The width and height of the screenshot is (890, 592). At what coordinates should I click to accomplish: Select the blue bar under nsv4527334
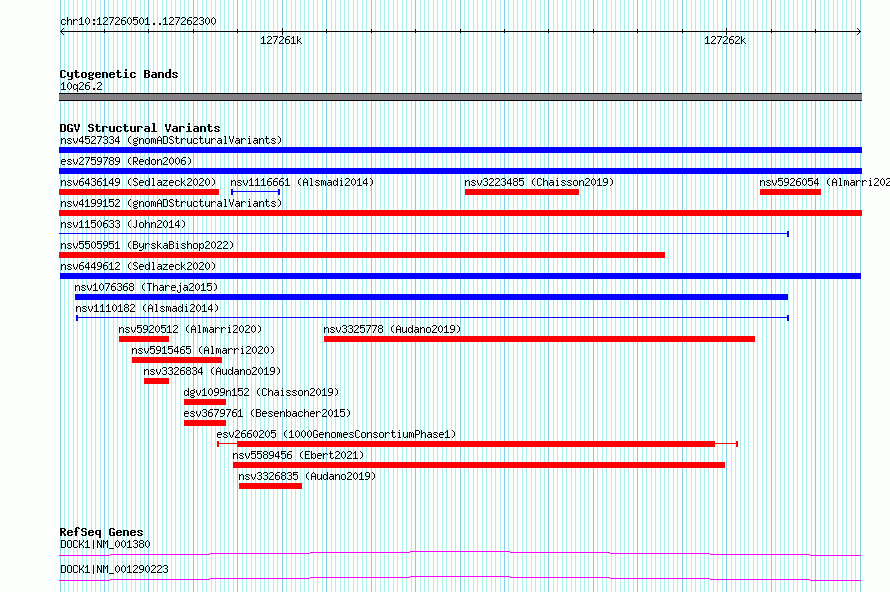tap(460, 150)
